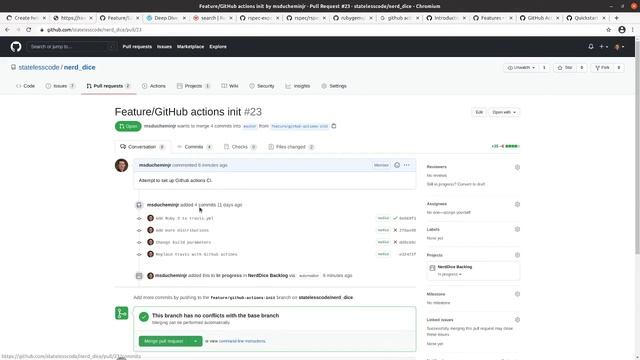Open the Open with dropdown
Image resolution: width=640 pixels, height=360 pixels.
[x=504, y=112]
